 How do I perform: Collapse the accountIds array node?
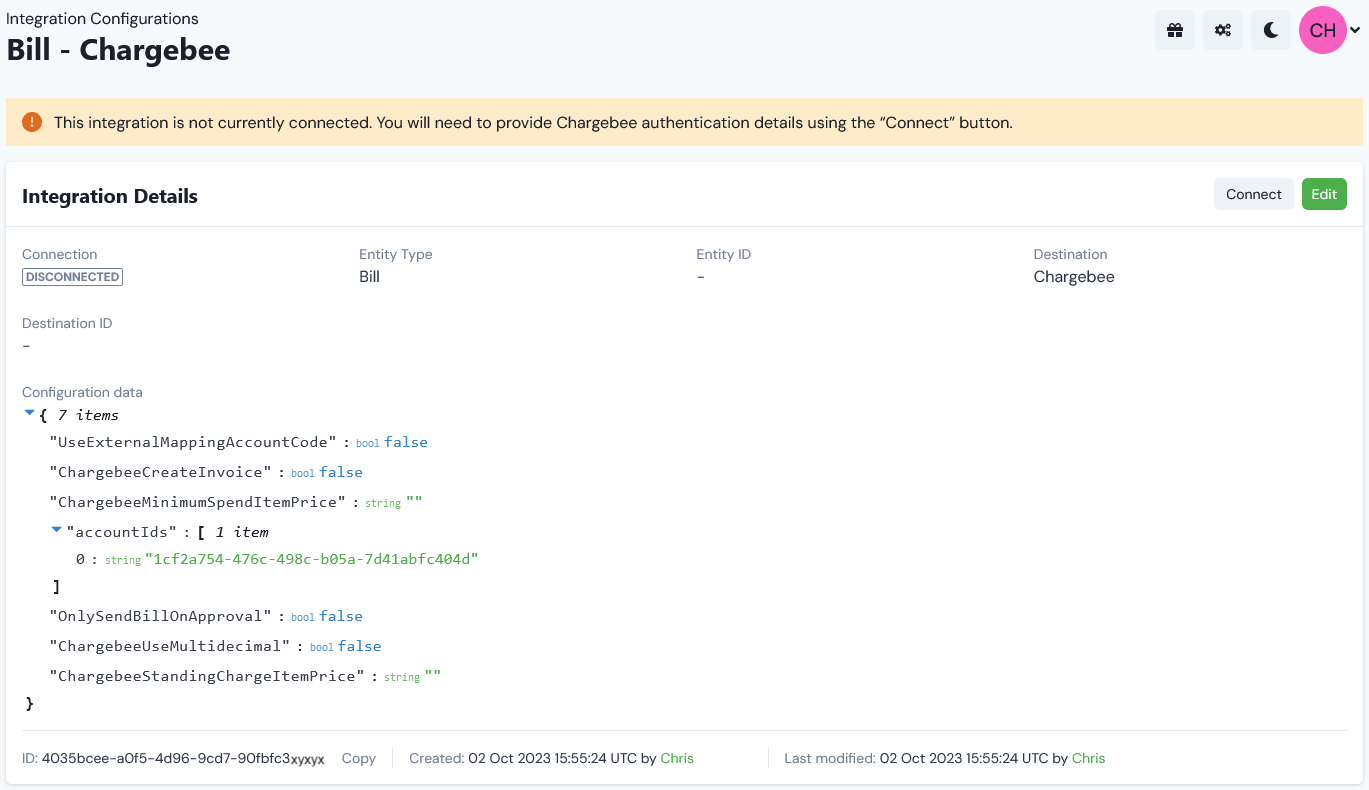click(56, 529)
